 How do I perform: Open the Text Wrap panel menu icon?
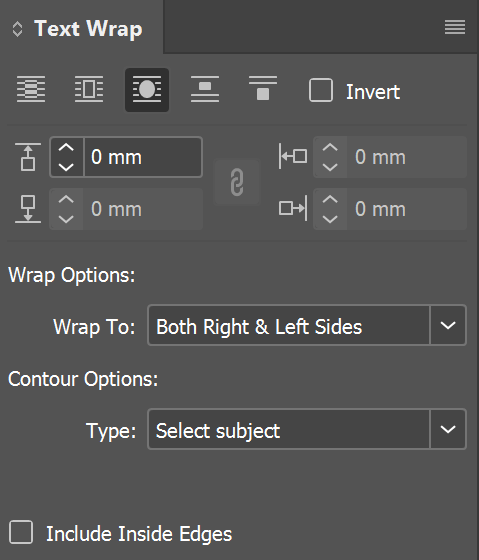tap(455, 28)
